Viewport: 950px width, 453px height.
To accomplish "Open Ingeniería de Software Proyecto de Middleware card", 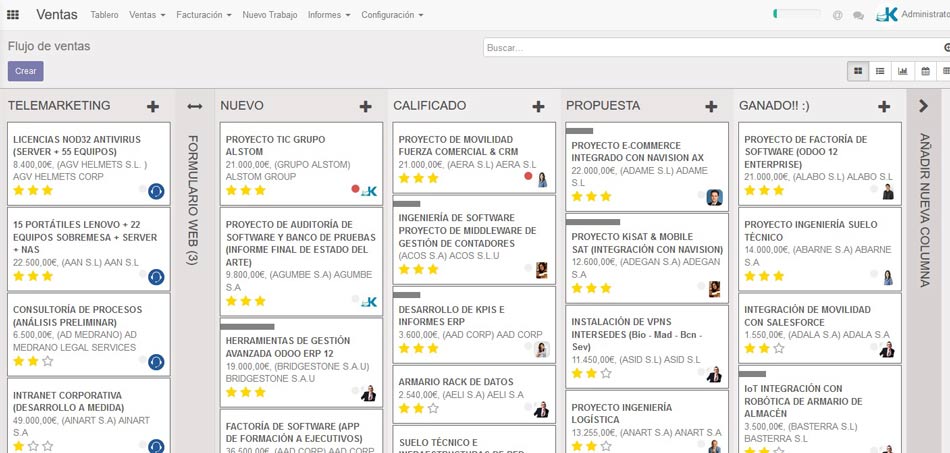I will [467, 231].
